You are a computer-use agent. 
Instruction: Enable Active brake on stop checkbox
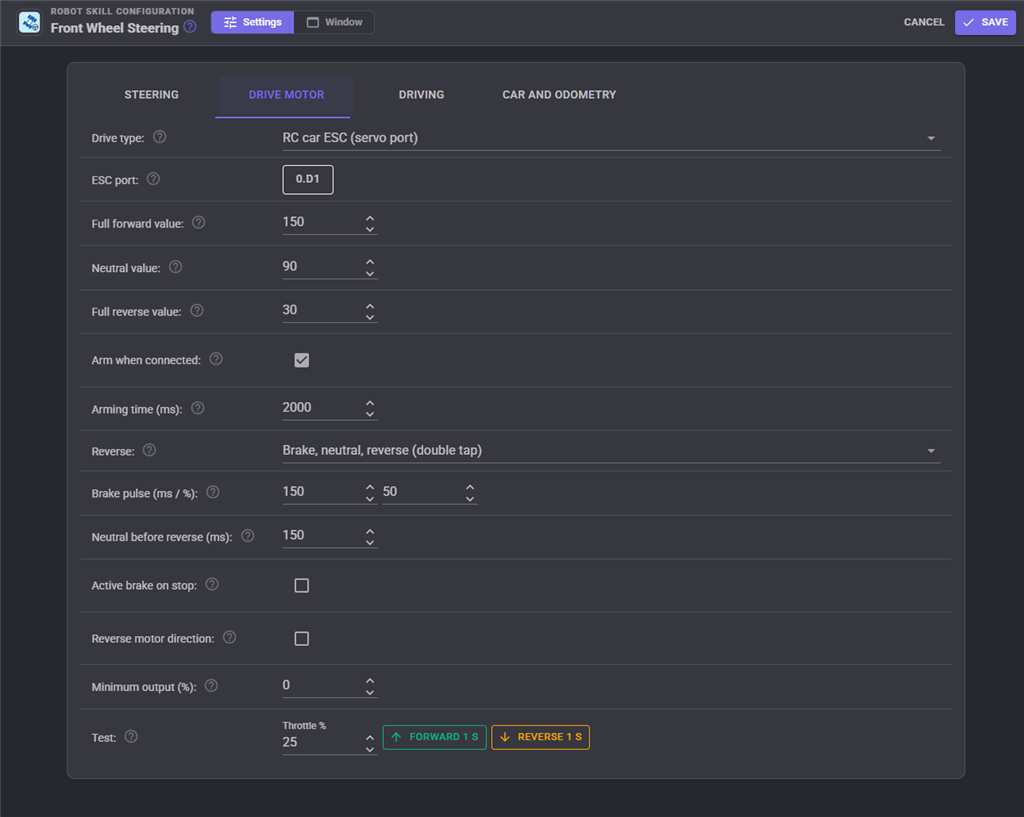tap(302, 586)
